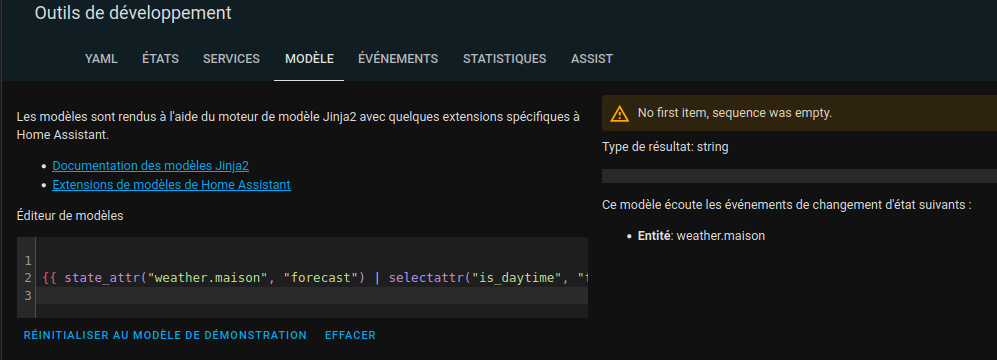This screenshot has width=997, height=360.
Task: Select the MODÈLE tab
Action: (x=309, y=59)
